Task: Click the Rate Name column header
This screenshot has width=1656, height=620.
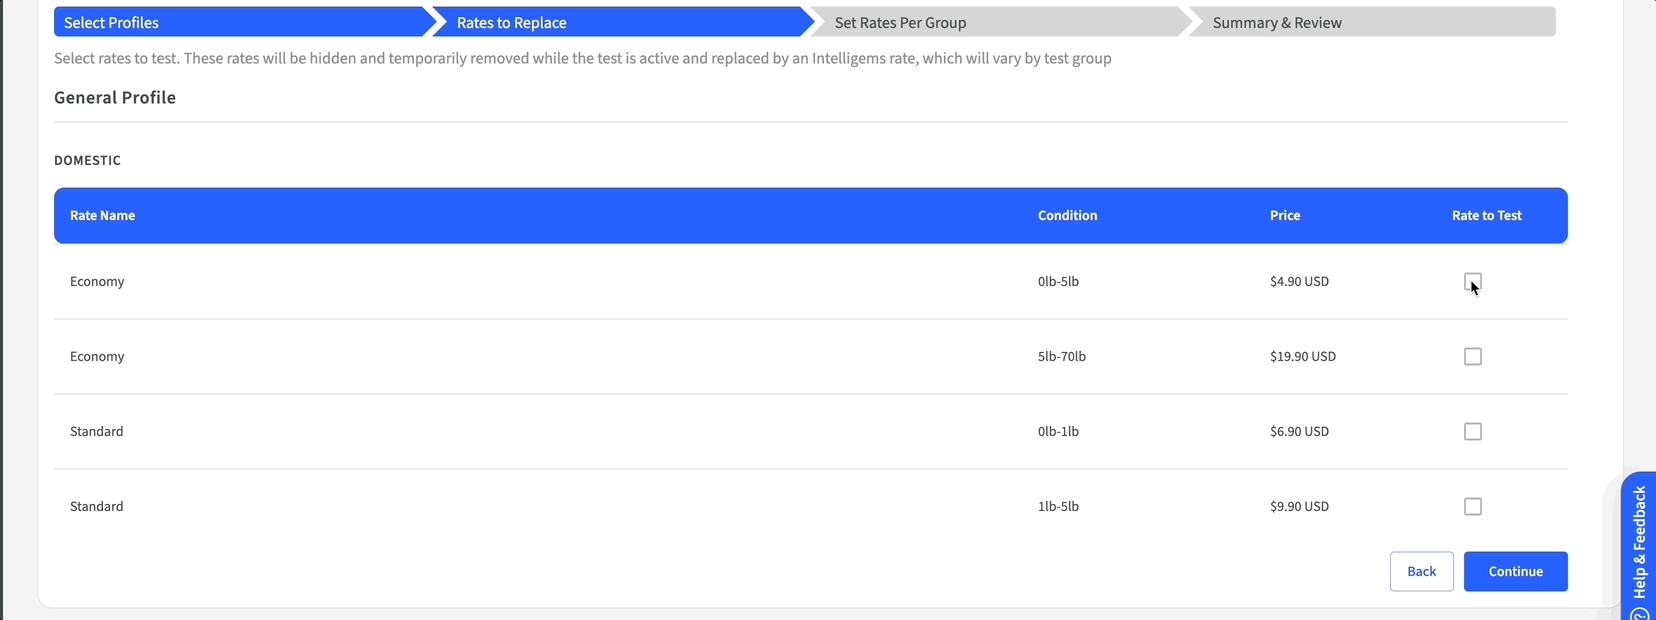Action: tap(102, 216)
